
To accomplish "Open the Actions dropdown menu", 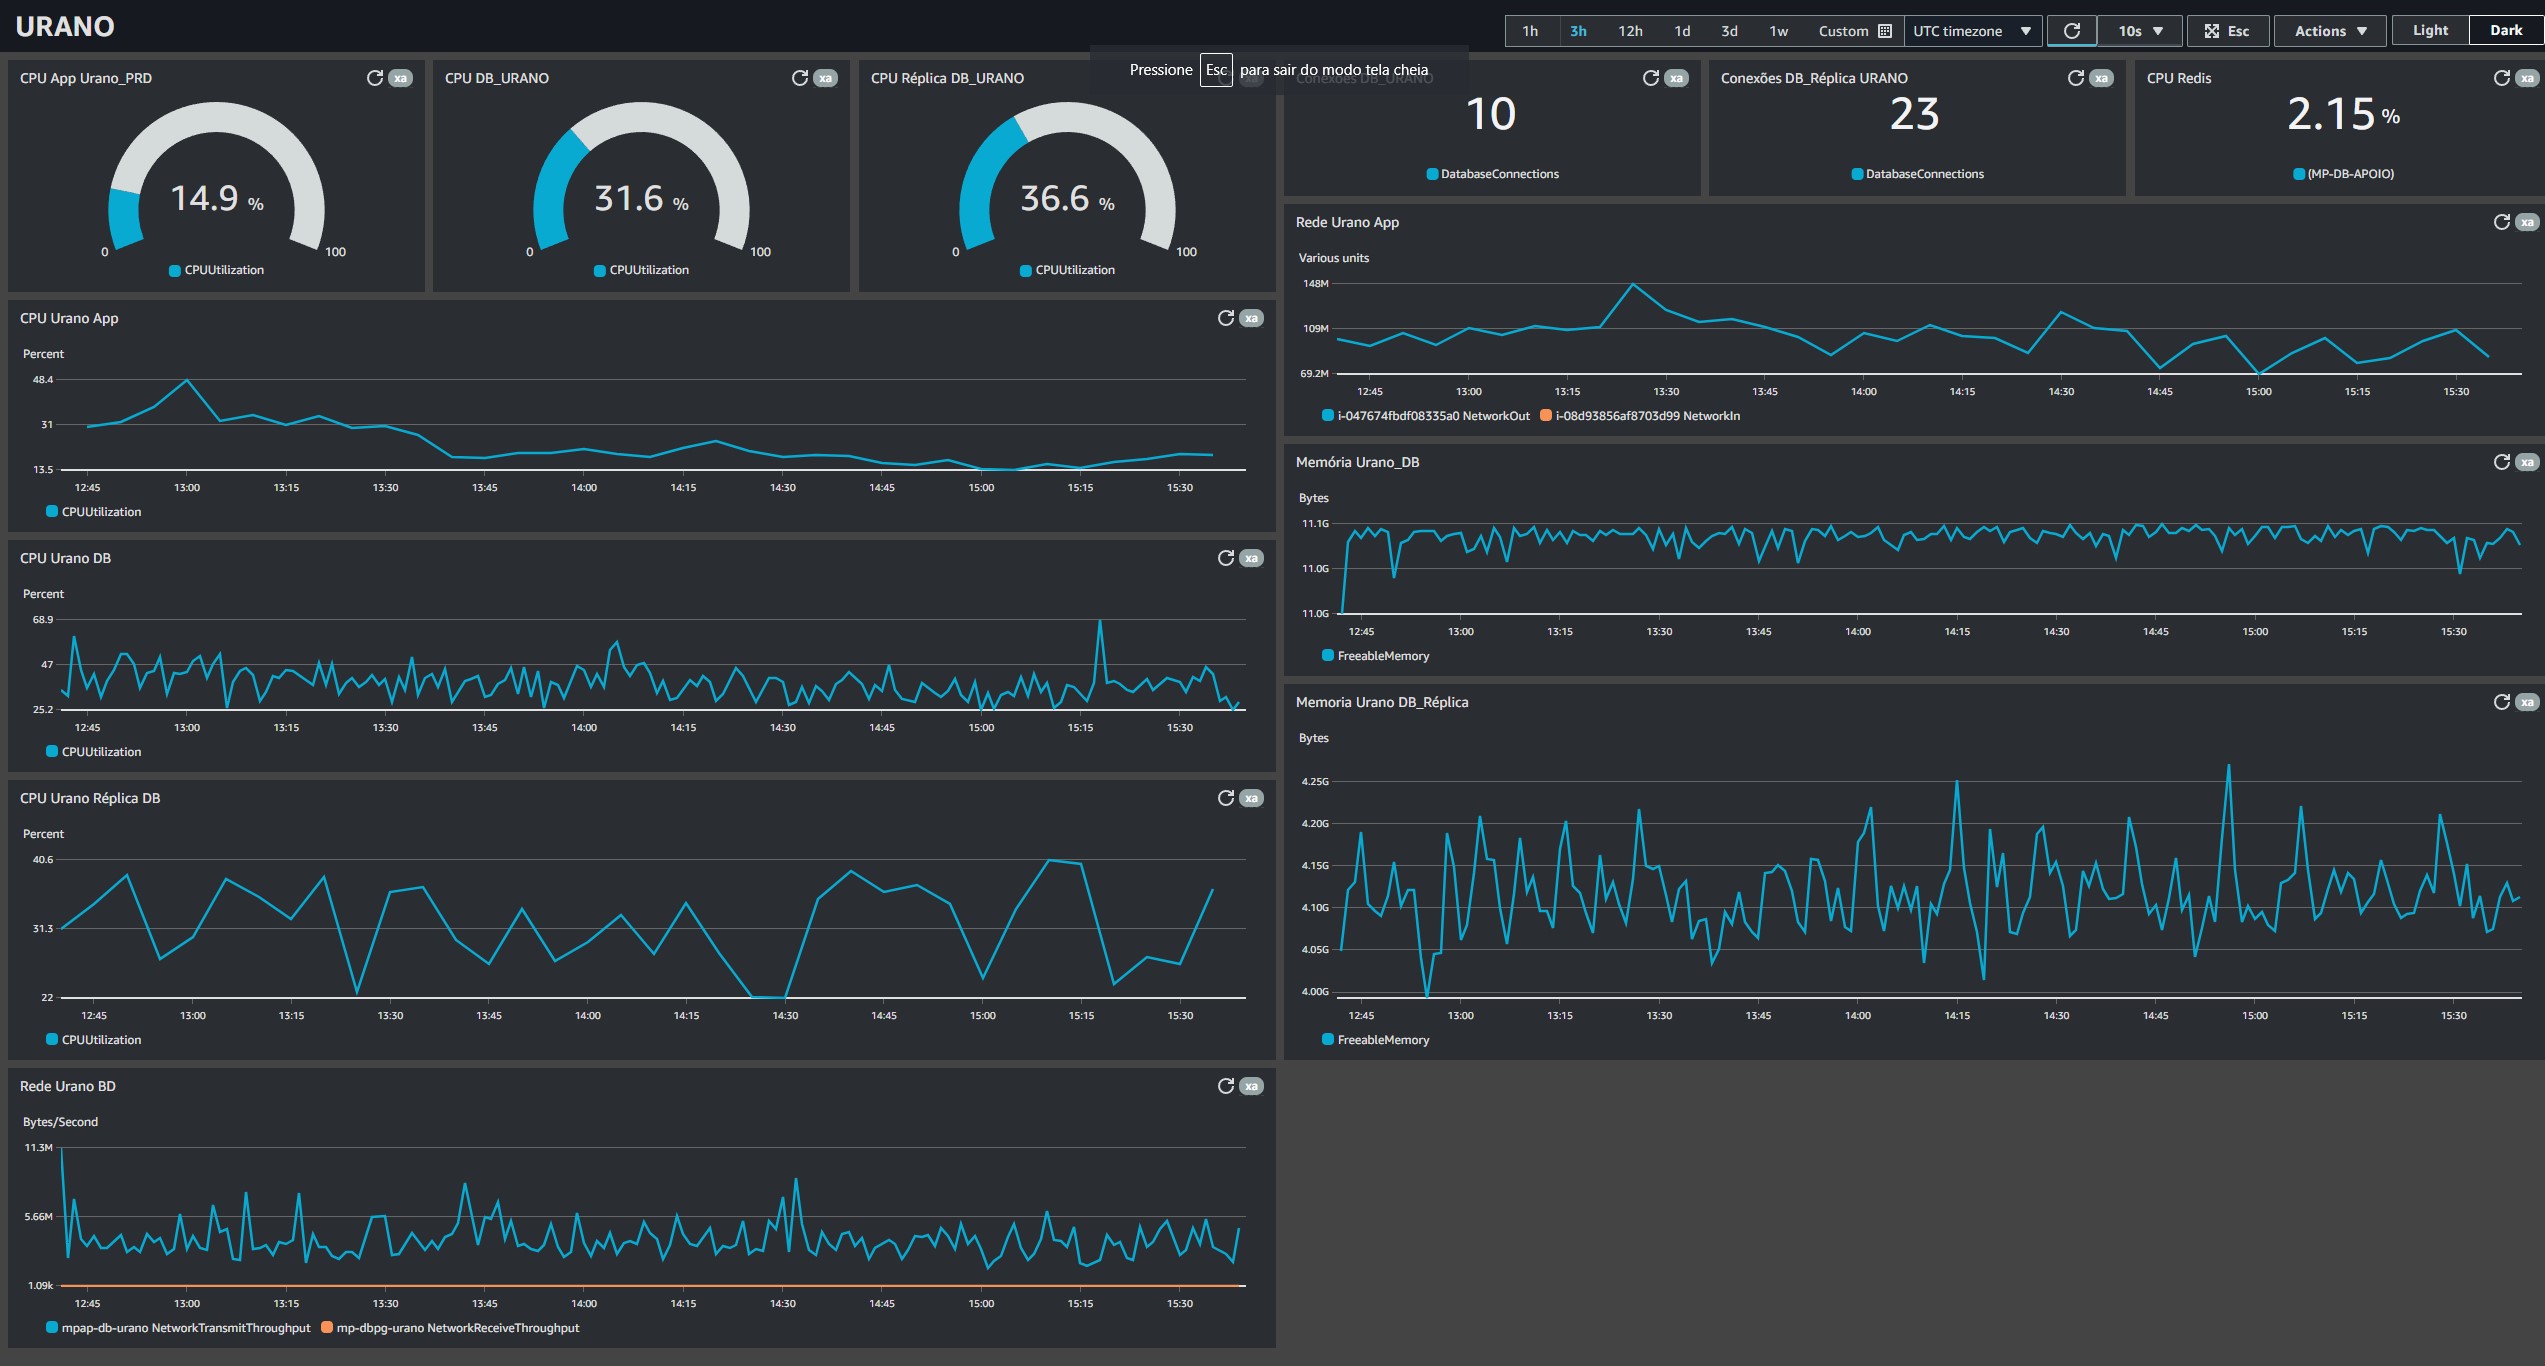I will pos(2330,31).
